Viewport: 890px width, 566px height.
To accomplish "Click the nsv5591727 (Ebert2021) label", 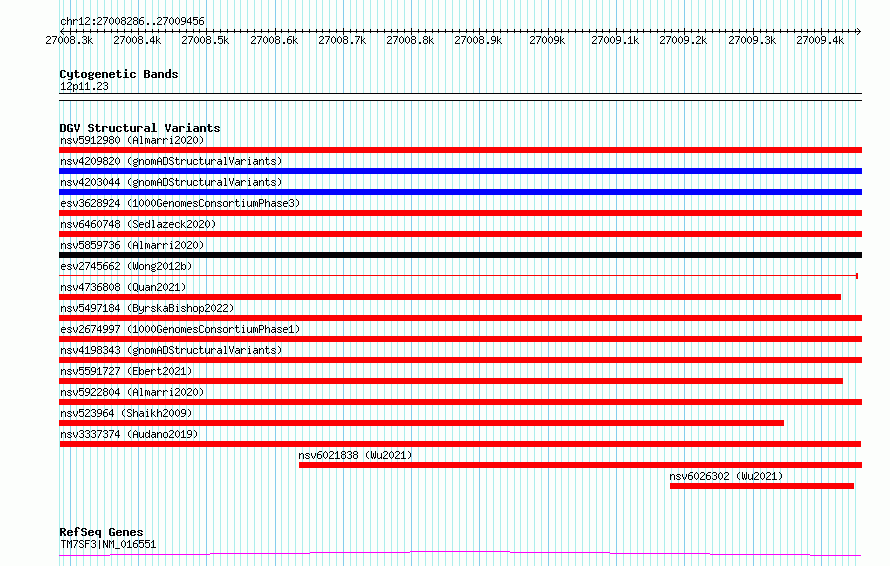I will click(x=126, y=371).
